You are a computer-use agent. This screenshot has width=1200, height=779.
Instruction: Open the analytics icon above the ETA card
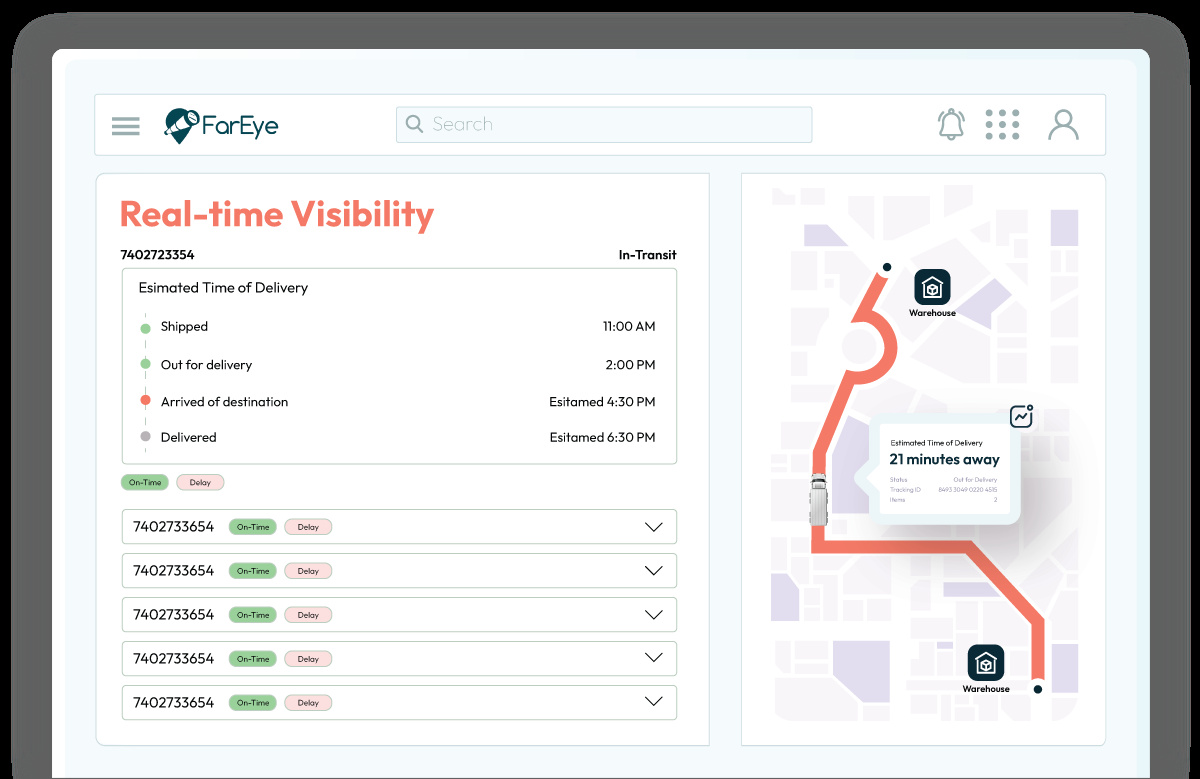point(1020,415)
